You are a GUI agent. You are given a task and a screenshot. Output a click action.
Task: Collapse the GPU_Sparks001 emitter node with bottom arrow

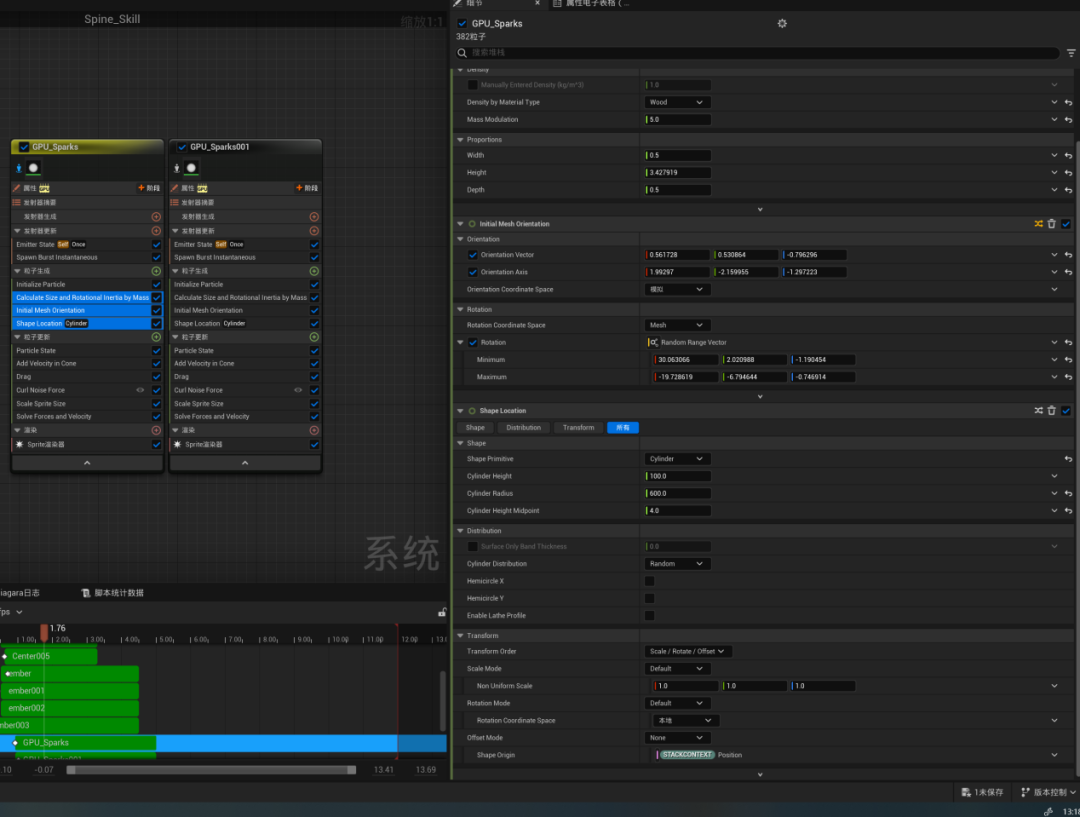pos(245,464)
